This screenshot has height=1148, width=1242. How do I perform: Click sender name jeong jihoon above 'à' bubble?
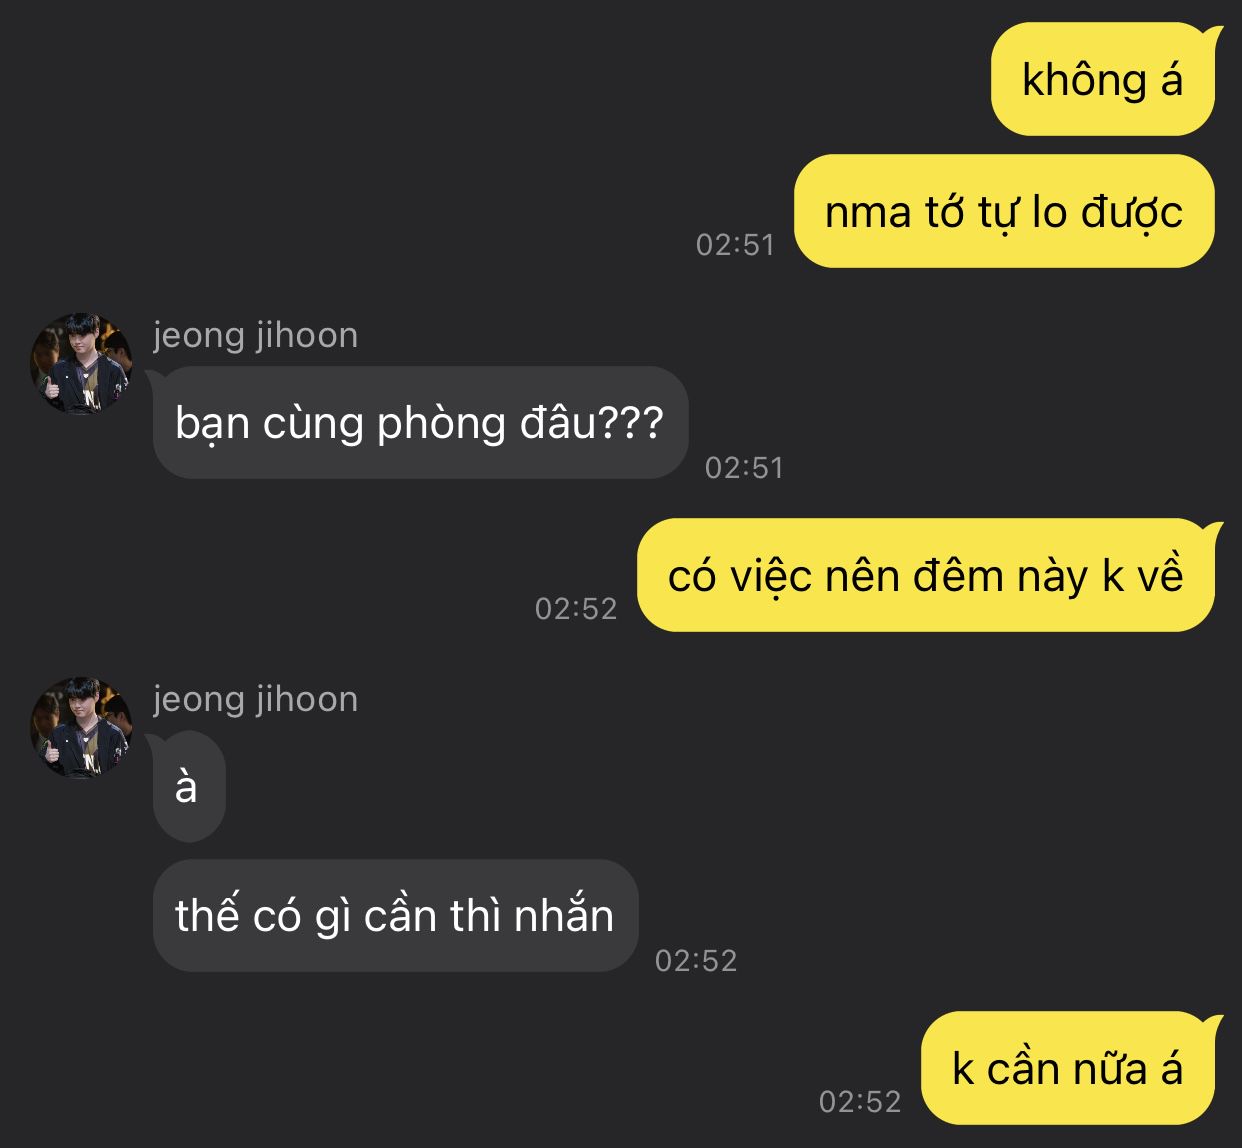coord(256,699)
